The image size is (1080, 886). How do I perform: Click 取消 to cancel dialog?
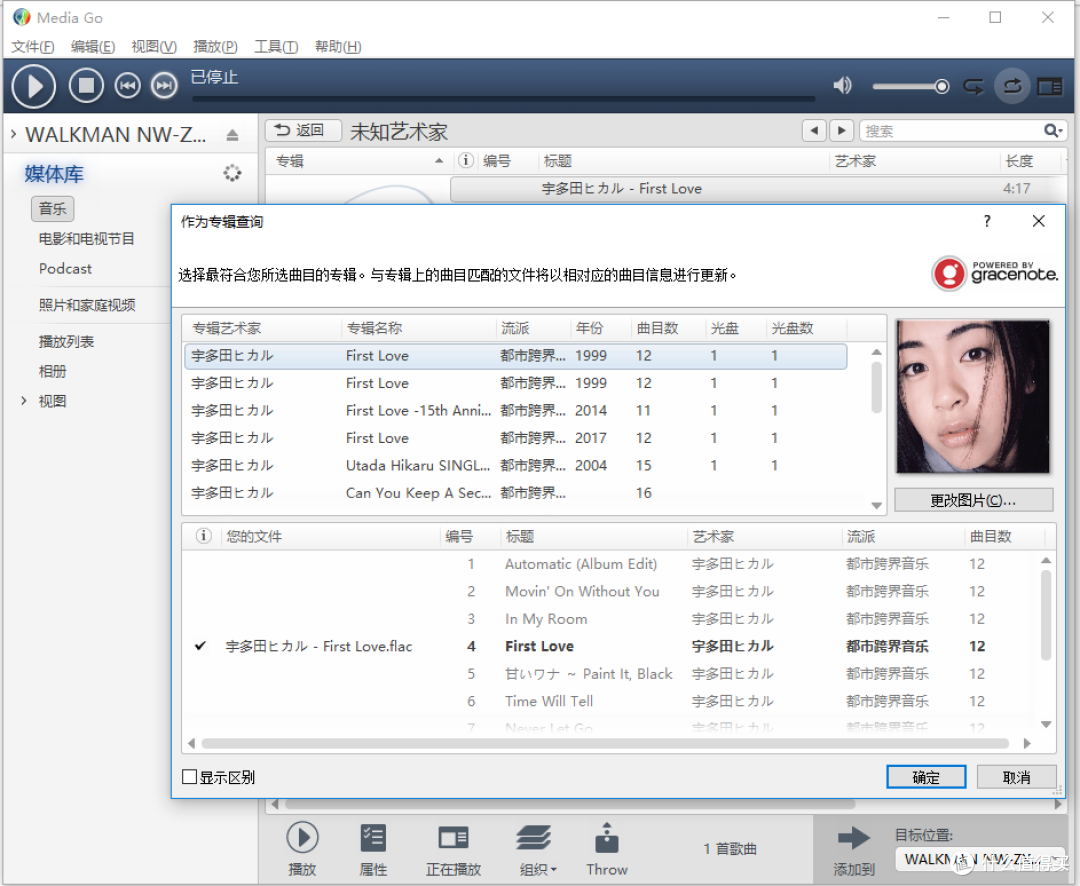(1017, 777)
